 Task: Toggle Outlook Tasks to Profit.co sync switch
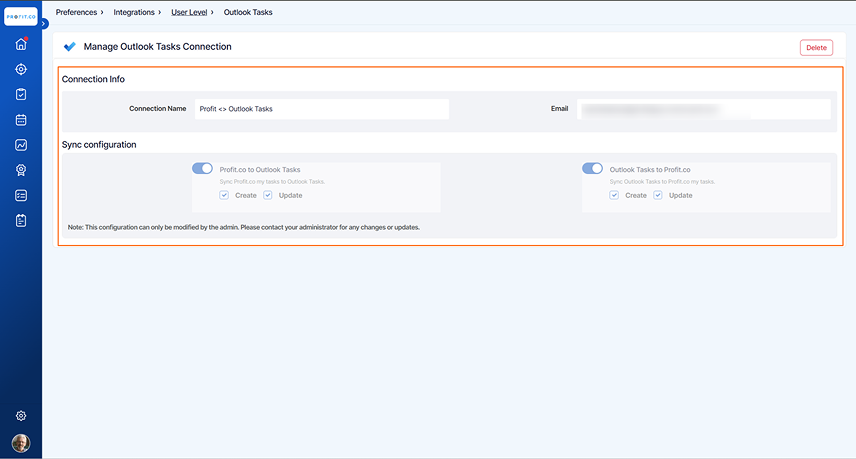[x=592, y=169]
